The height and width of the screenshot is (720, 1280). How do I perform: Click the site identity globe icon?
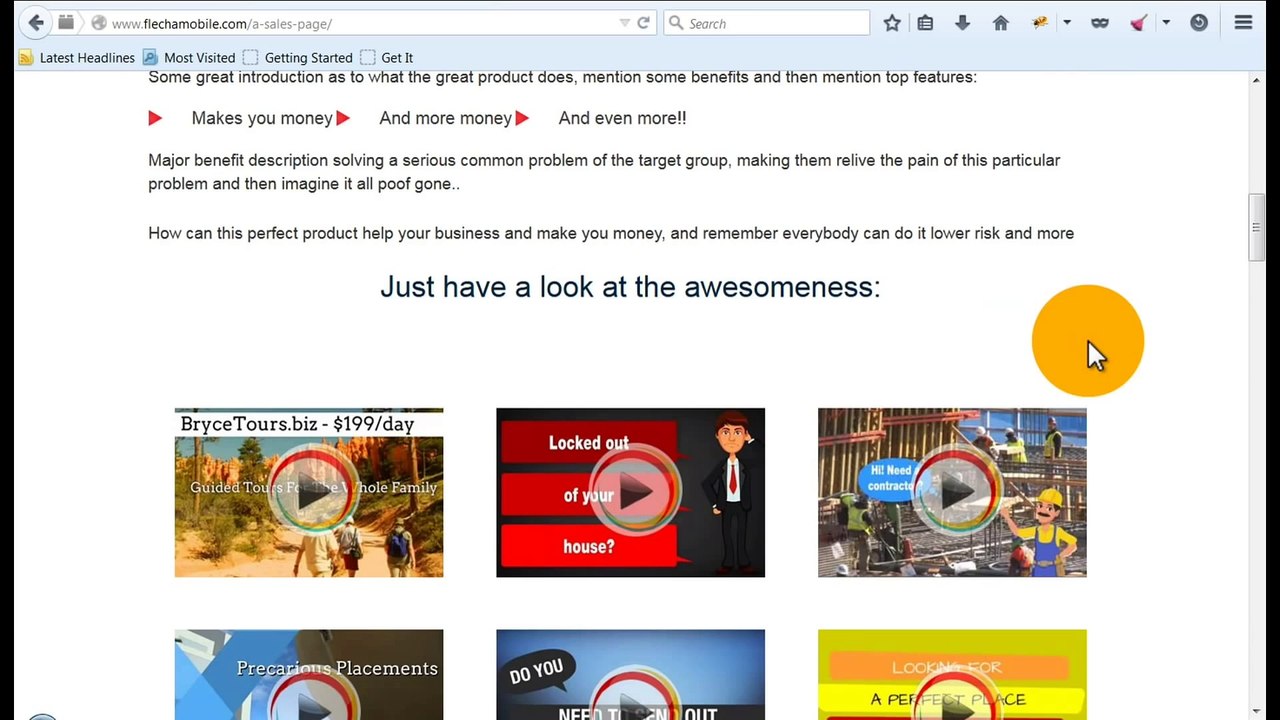click(x=98, y=23)
